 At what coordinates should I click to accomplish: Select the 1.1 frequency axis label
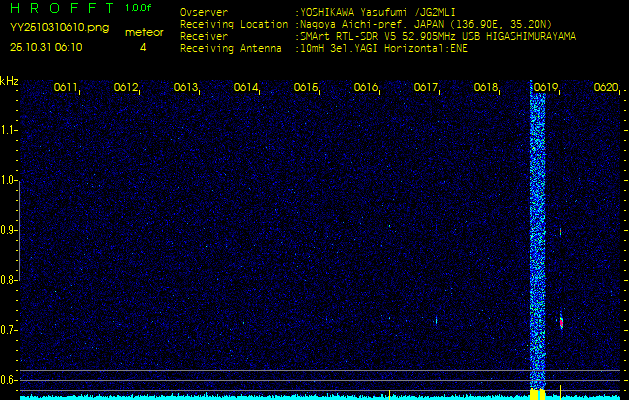(x=9, y=130)
